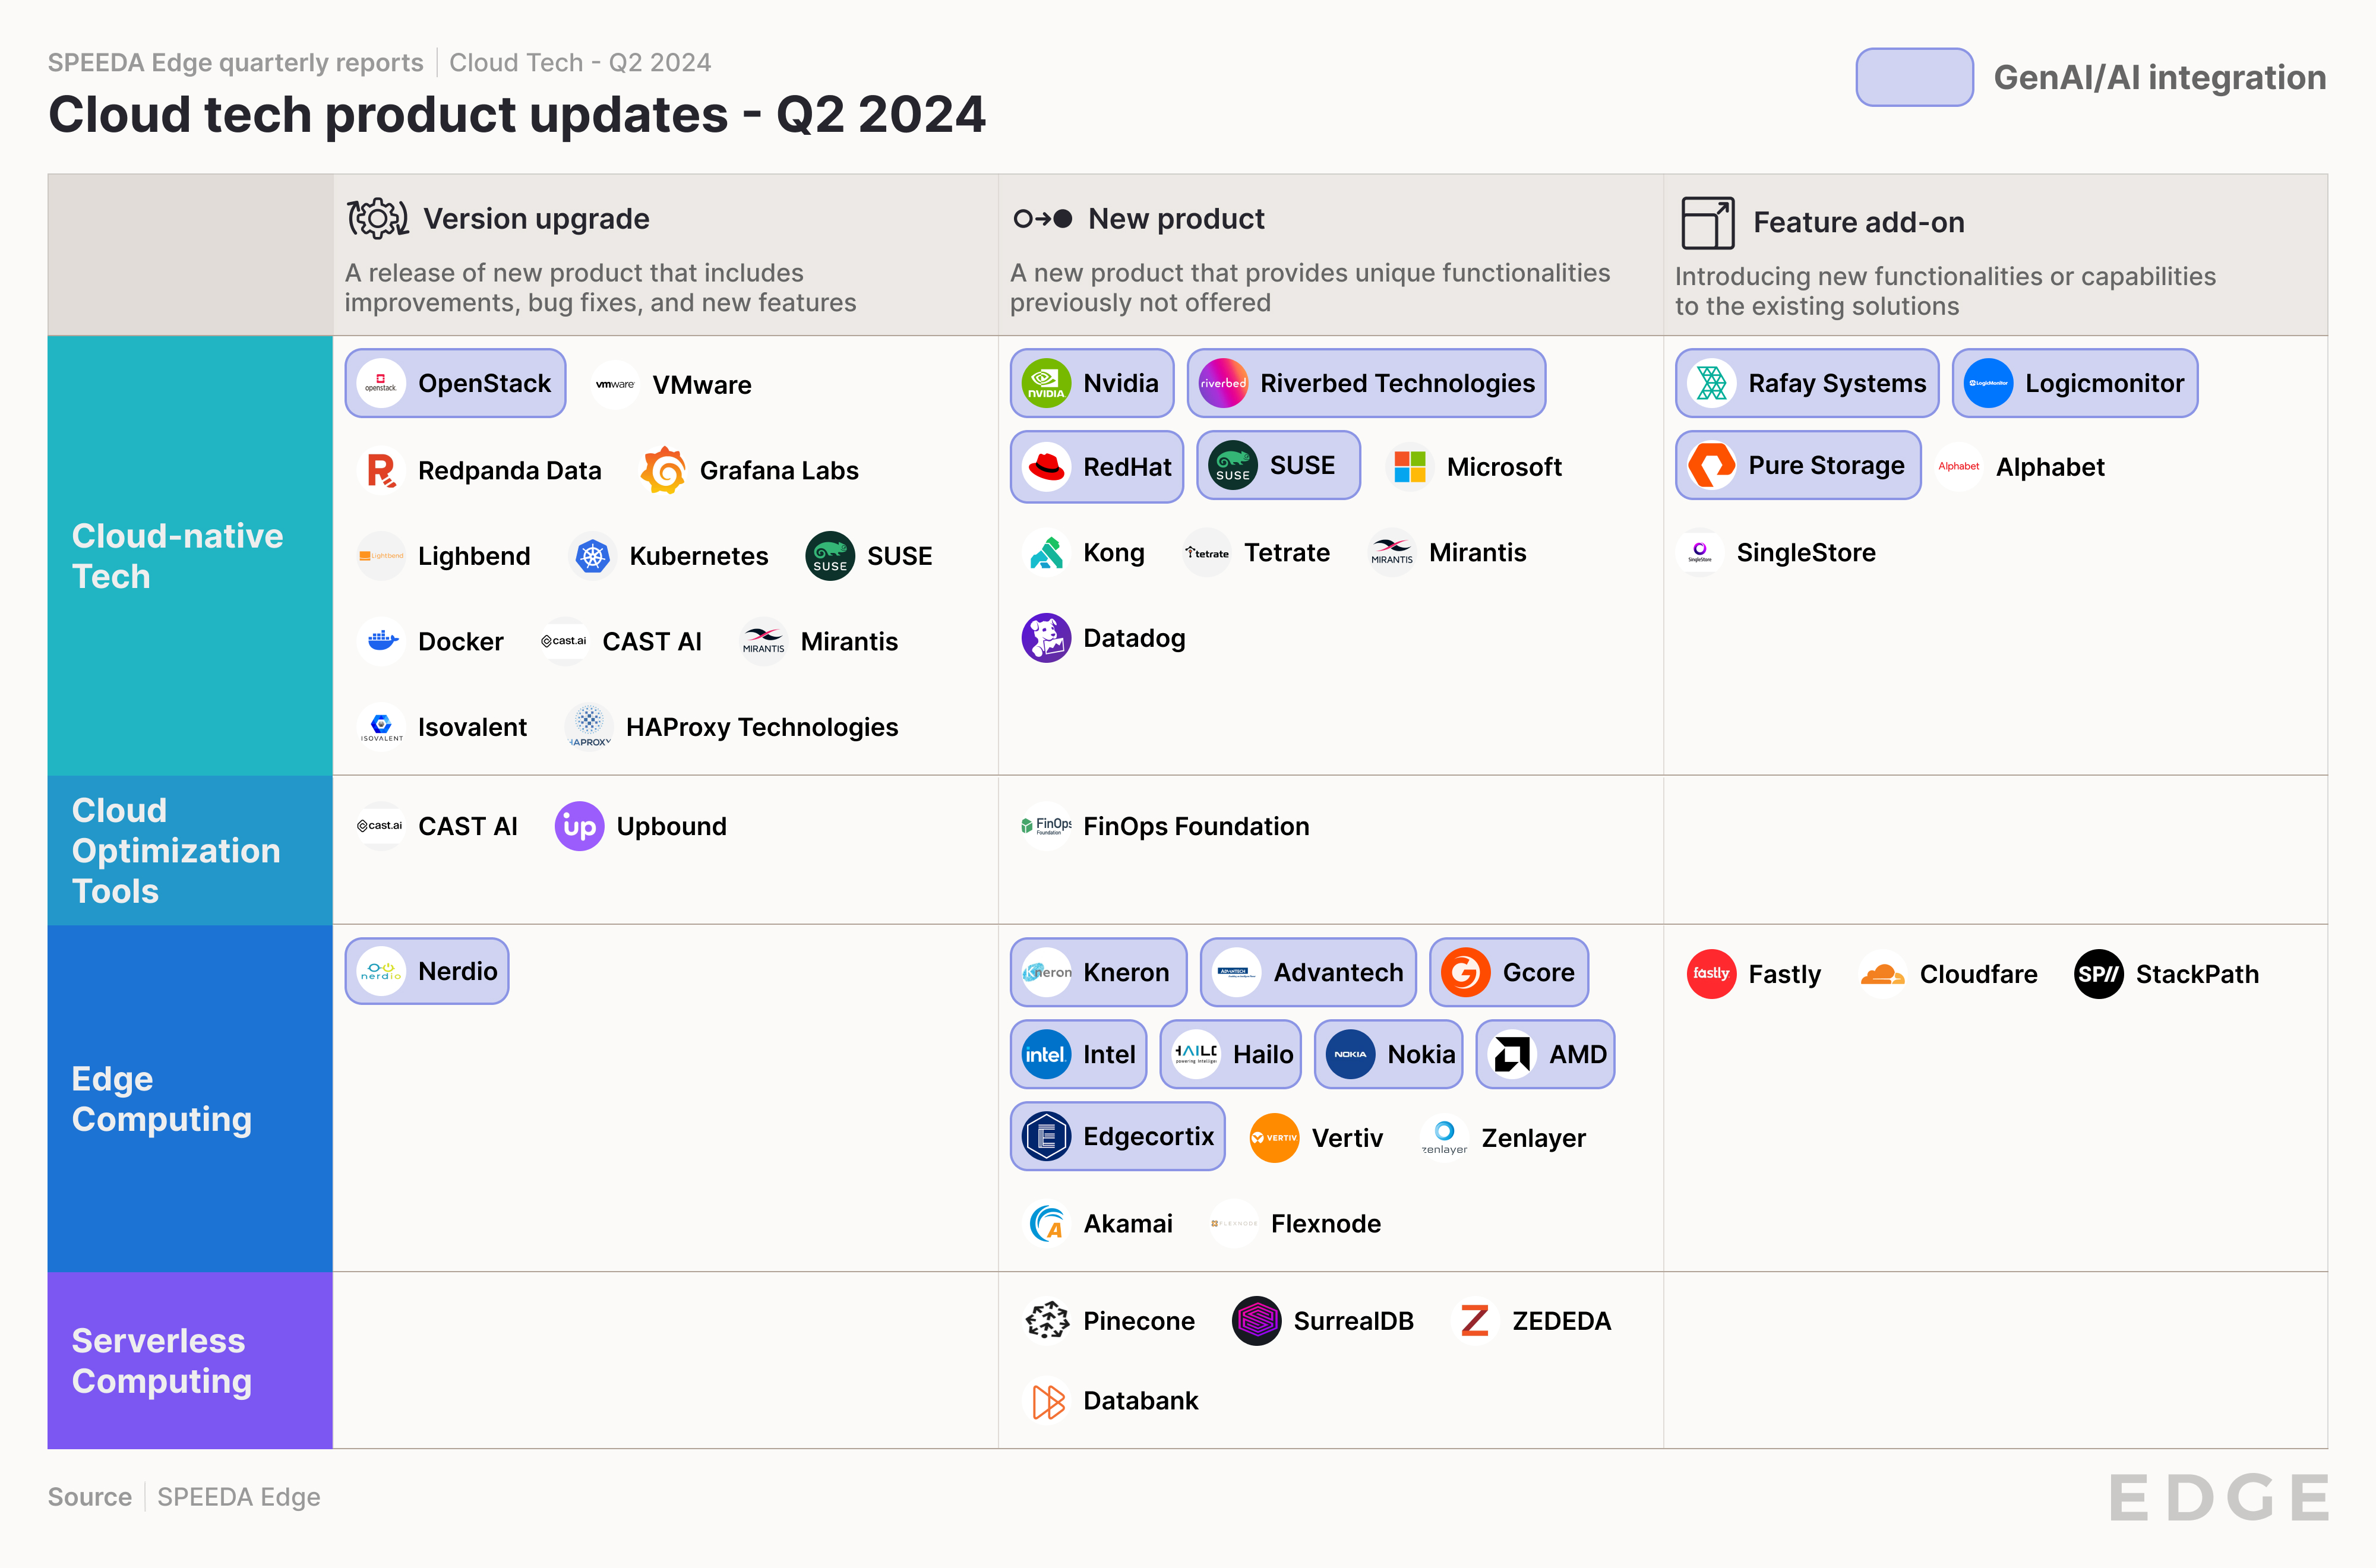This screenshot has height=1568, width=2376.
Task: Click the Version upgrade column heading
Action: click(536, 218)
